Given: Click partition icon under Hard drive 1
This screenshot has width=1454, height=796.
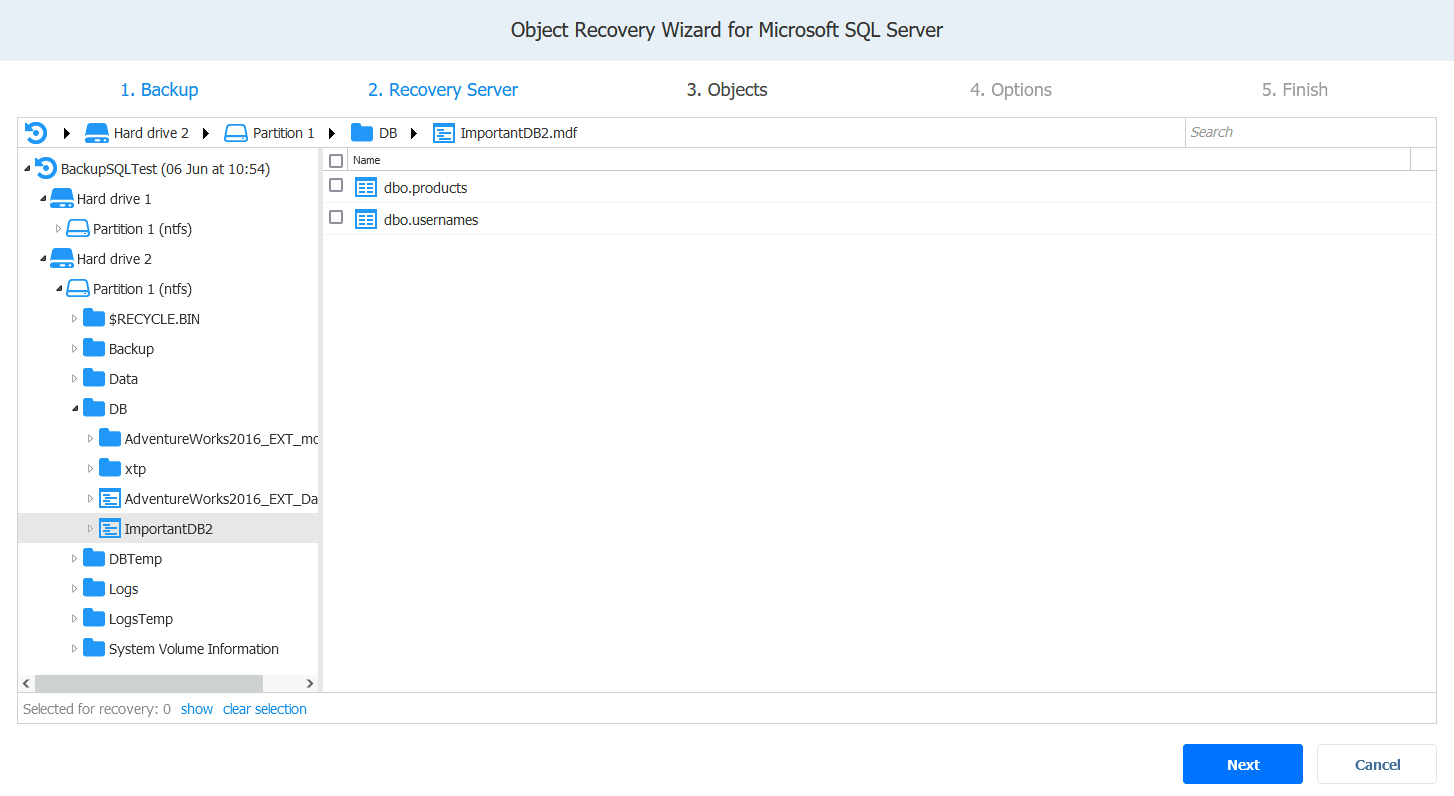Looking at the screenshot, I should click(78, 228).
